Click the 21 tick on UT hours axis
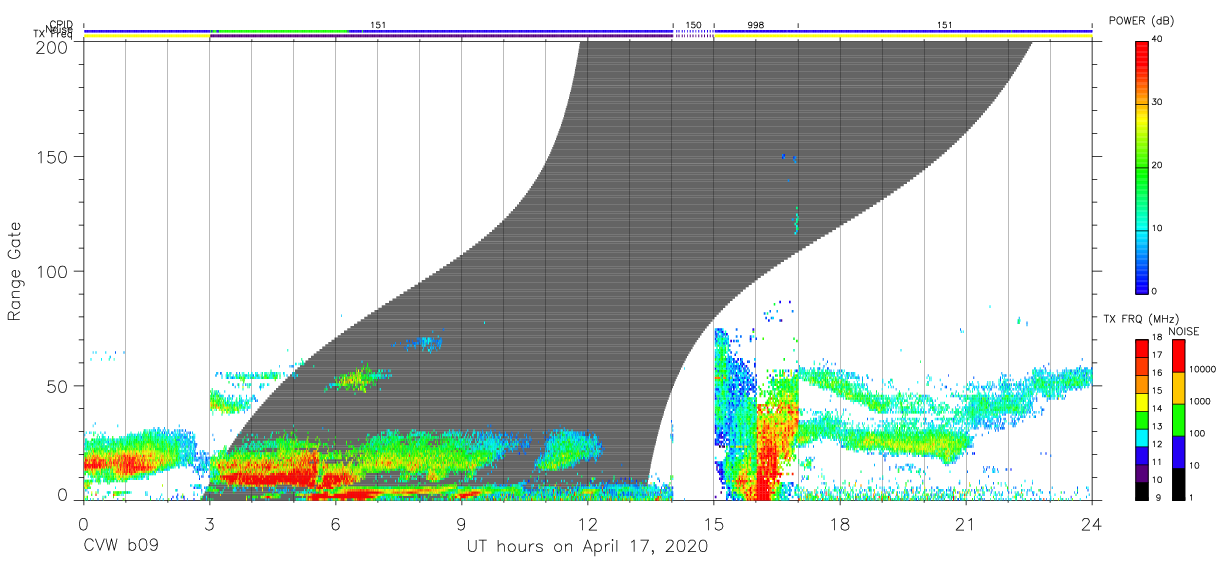 coord(966,522)
